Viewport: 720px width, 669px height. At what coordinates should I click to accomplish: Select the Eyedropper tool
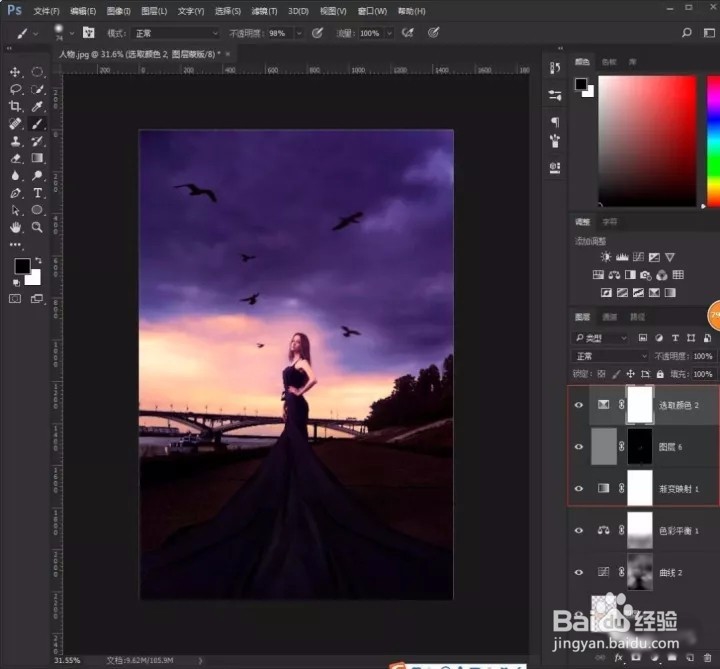(37, 107)
